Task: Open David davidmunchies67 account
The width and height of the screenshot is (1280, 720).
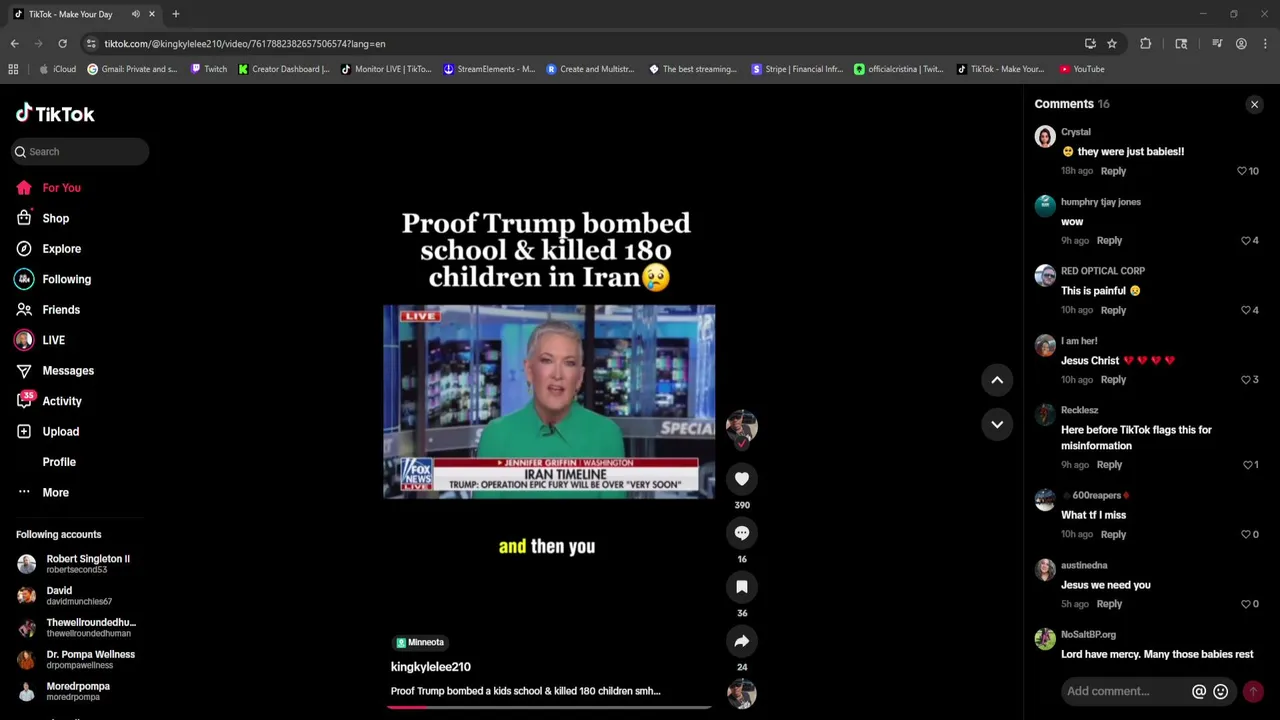Action: click(78, 596)
